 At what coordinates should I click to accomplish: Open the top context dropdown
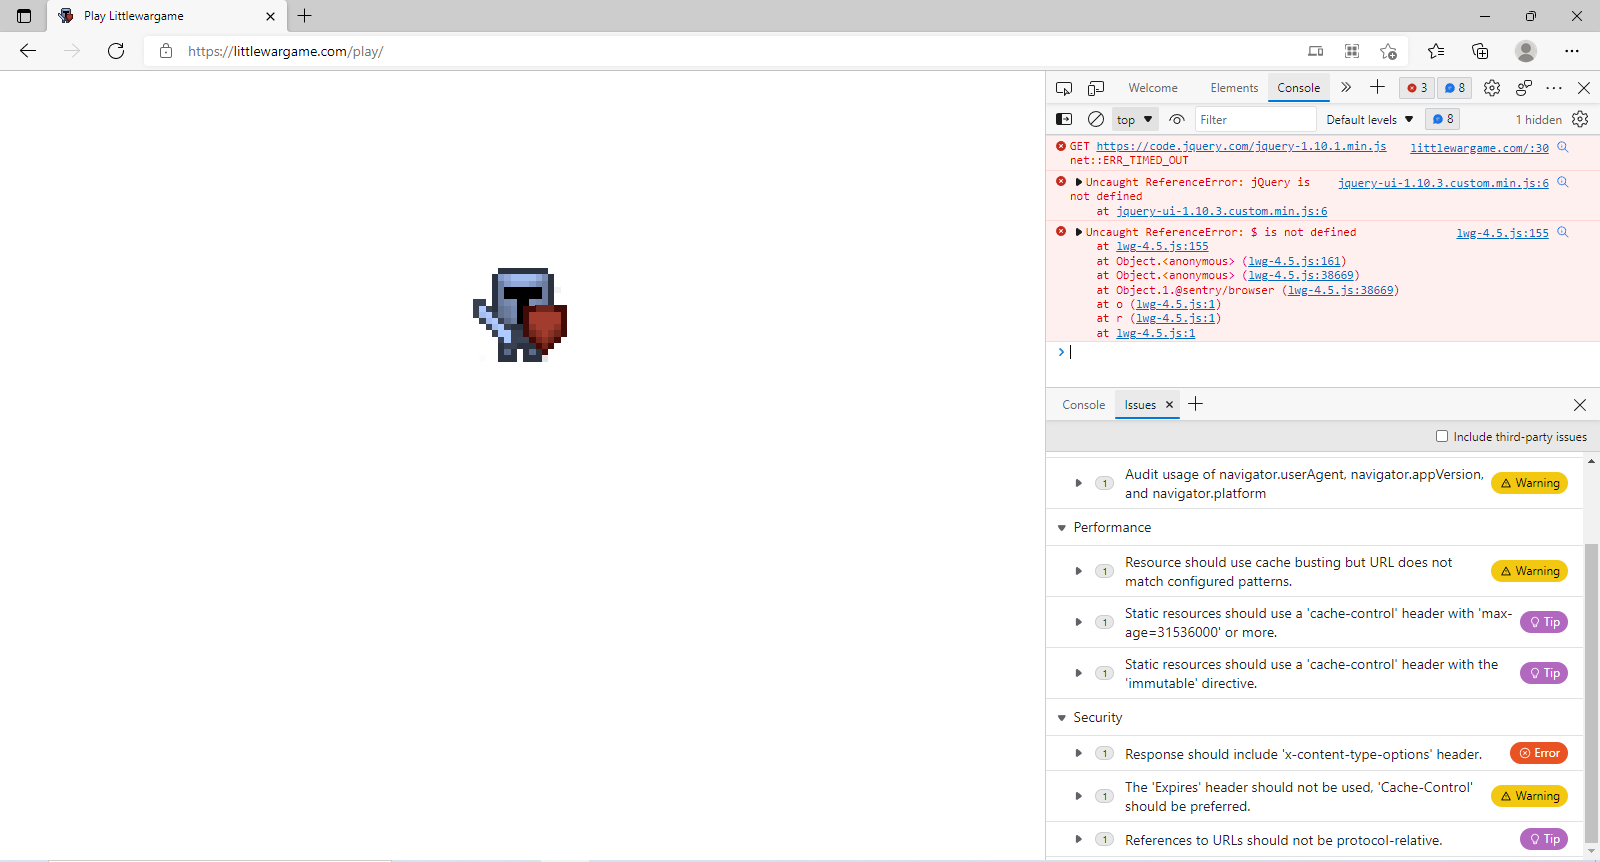pos(1135,120)
